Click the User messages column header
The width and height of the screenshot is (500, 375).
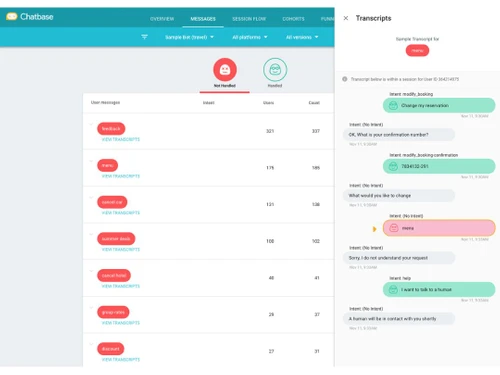(x=106, y=102)
